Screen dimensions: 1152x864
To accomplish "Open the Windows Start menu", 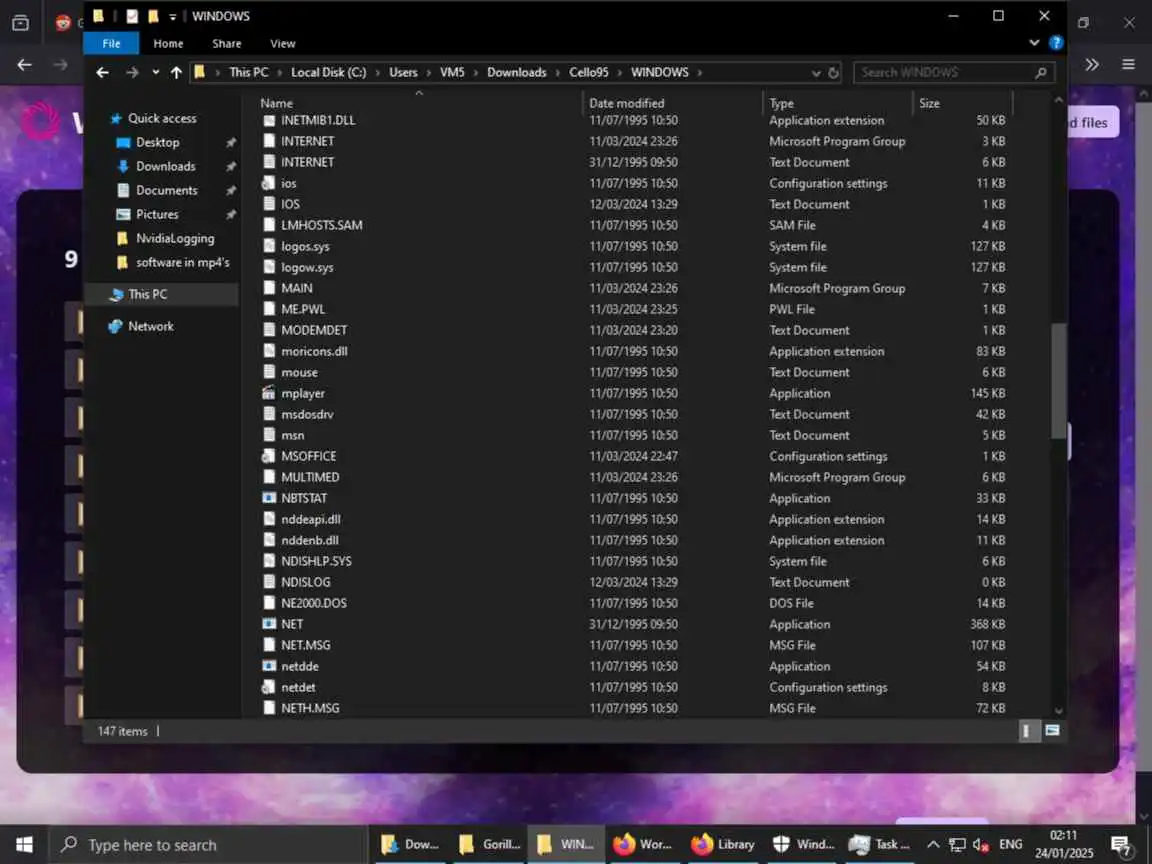I will click(24, 845).
